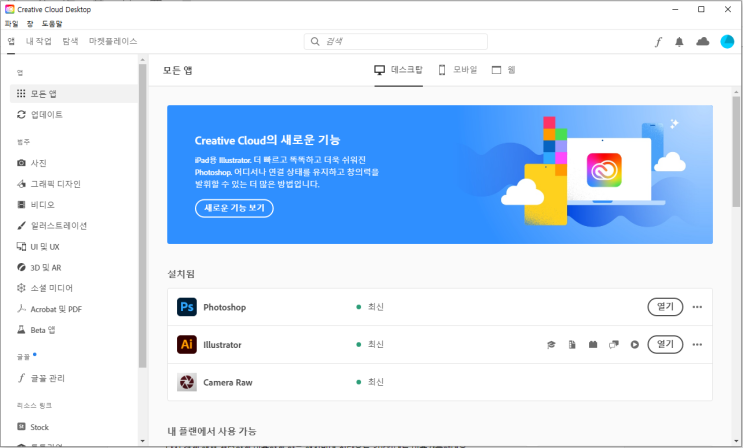Viewport: 743px width, 448px height.
Task: Open Illustrator plugins block icon
Action: coord(593,345)
